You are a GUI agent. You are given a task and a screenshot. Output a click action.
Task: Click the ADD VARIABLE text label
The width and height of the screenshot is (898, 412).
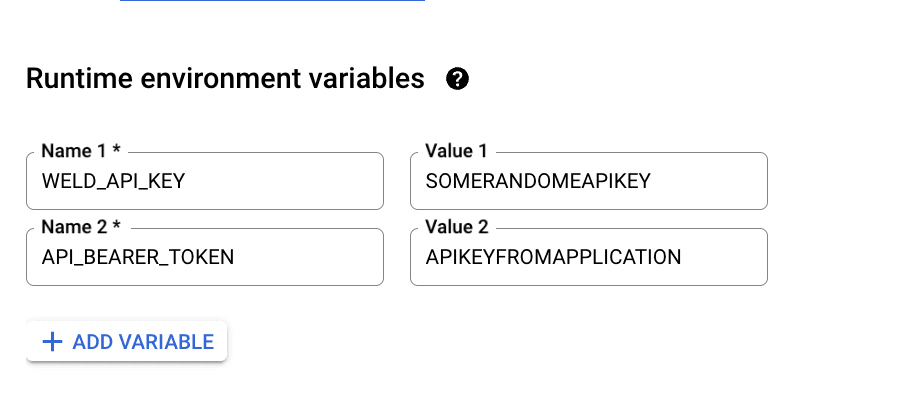(143, 342)
